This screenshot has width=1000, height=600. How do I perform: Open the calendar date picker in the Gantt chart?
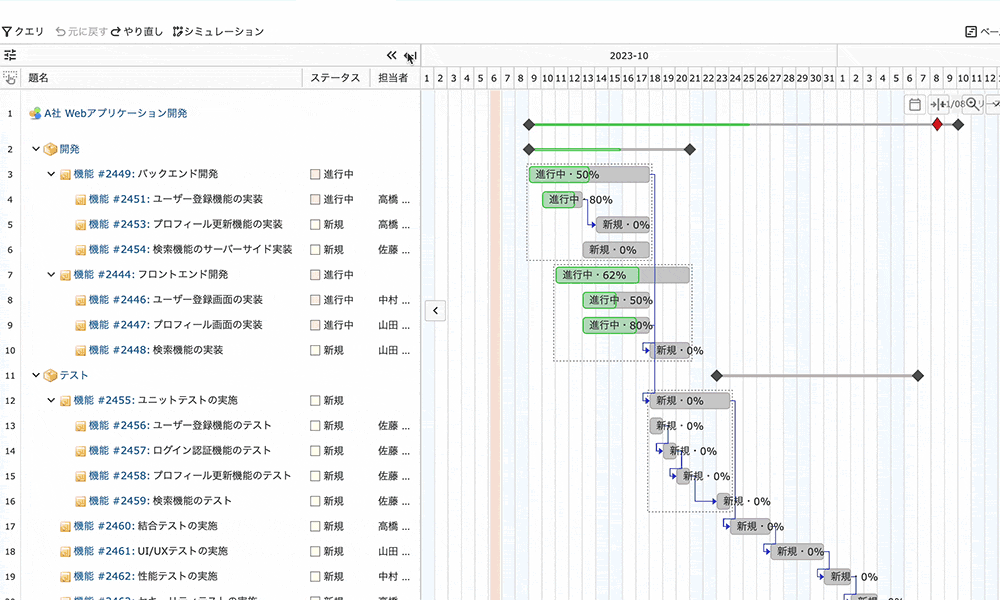point(915,105)
